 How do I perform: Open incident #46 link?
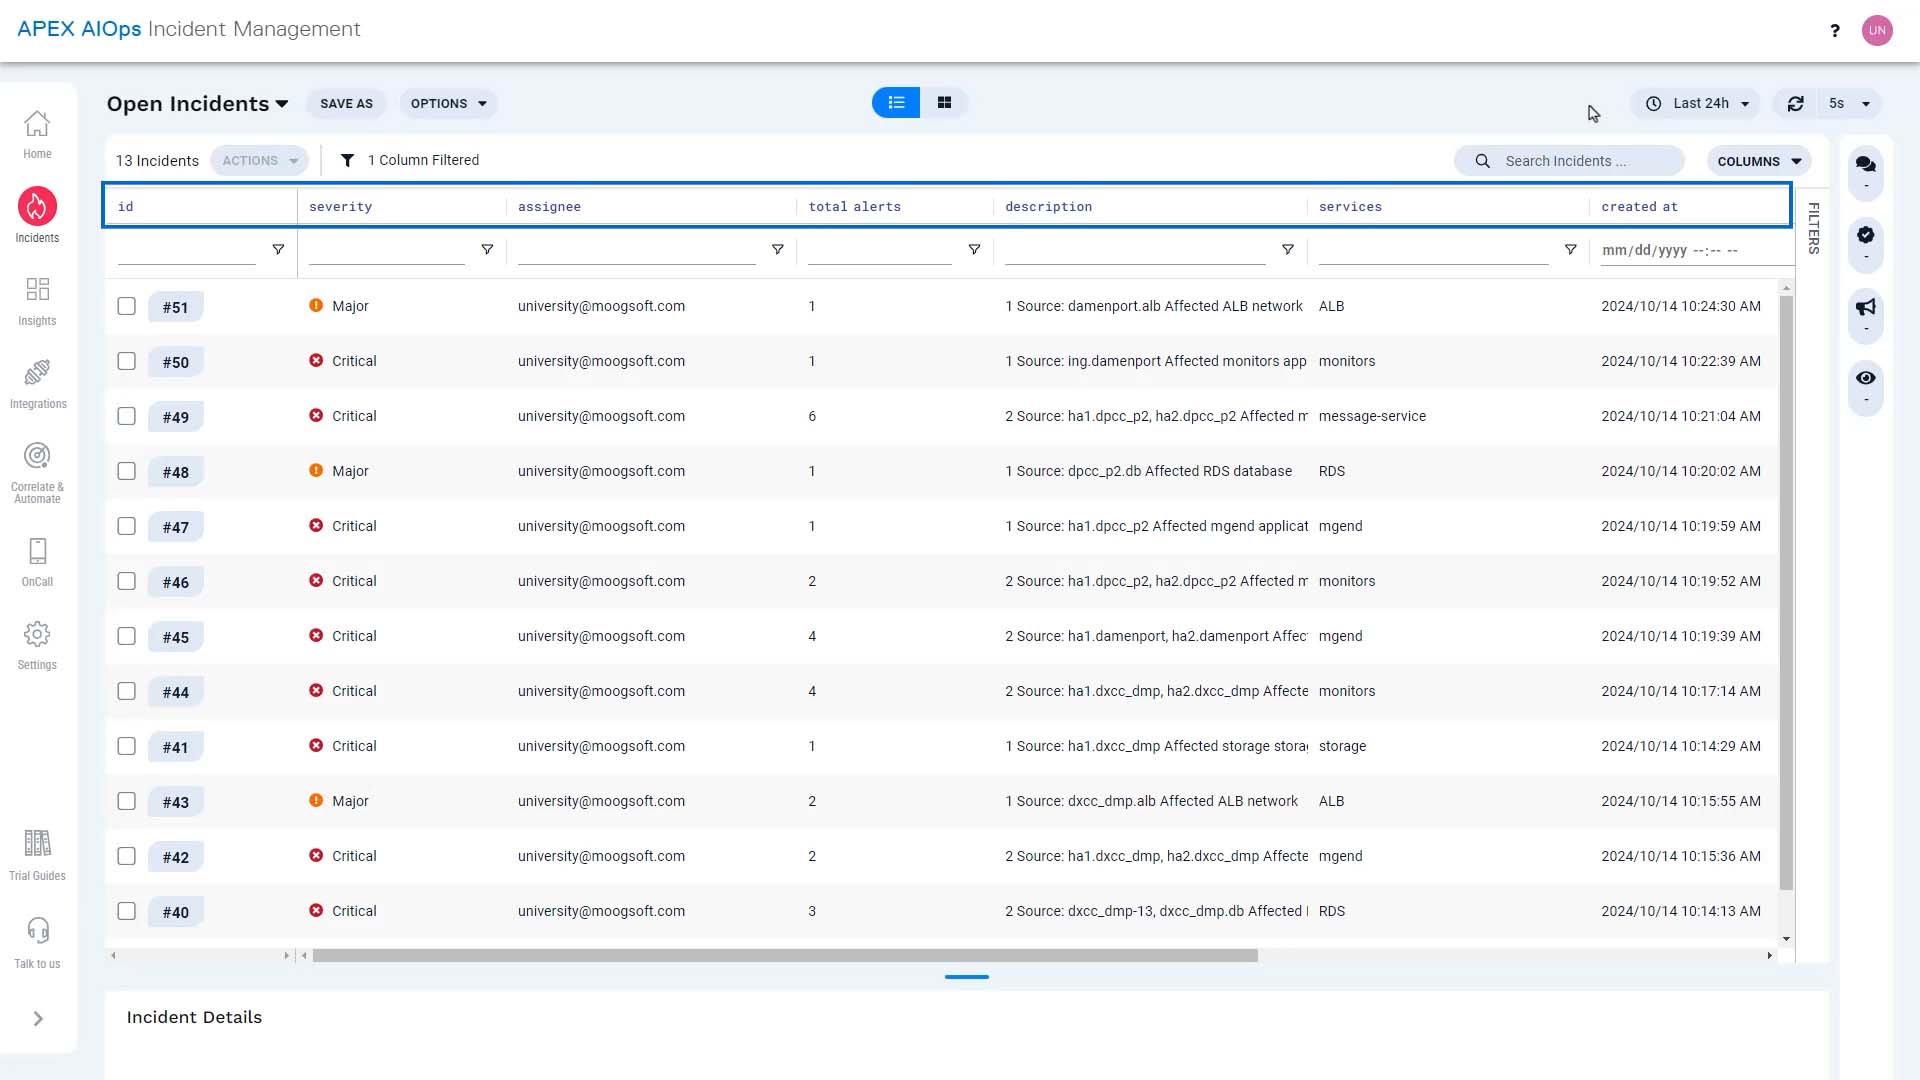pyautogui.click(x=175, y=582)
